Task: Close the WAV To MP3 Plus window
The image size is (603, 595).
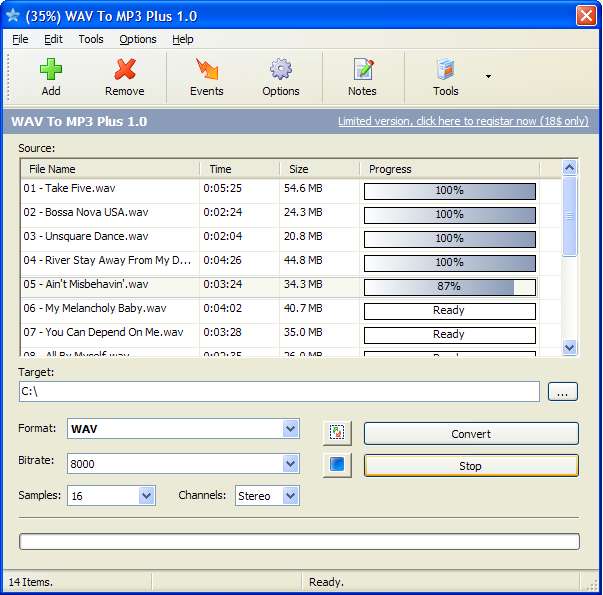Action: coord(586,16)
